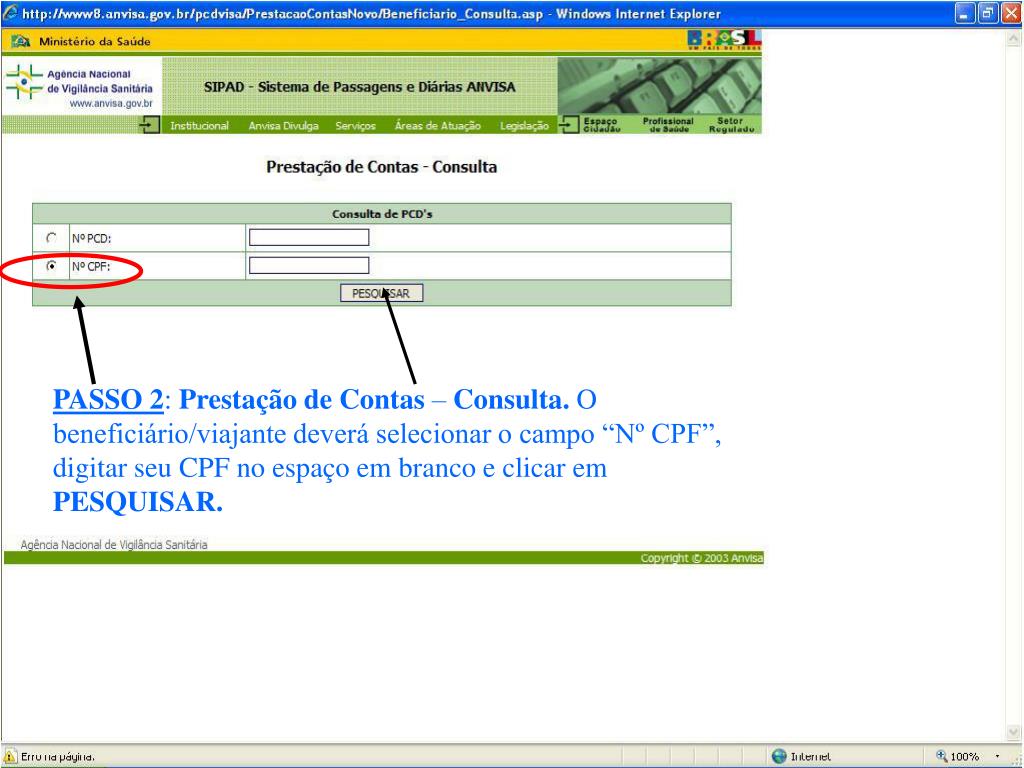Click the arrow icon before Institucional

point(150,125)
